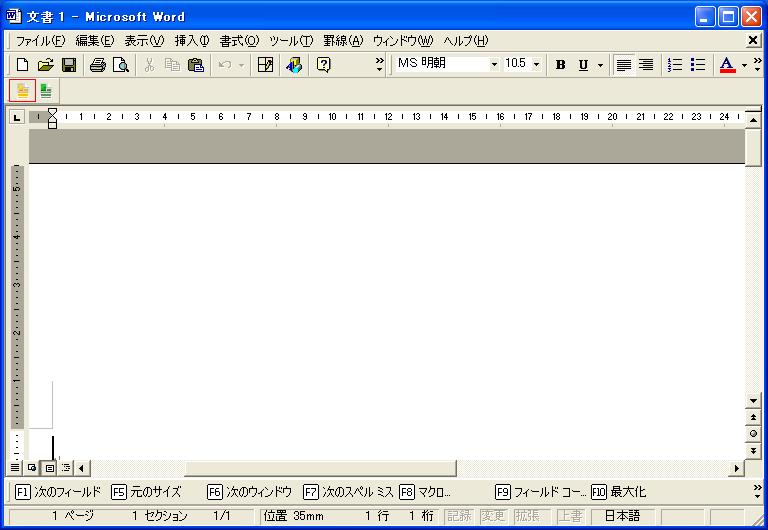This screenshot has width=768, height=530.
Task: Click the Select Browse Object circle button
Action: [x=753, y=434]
